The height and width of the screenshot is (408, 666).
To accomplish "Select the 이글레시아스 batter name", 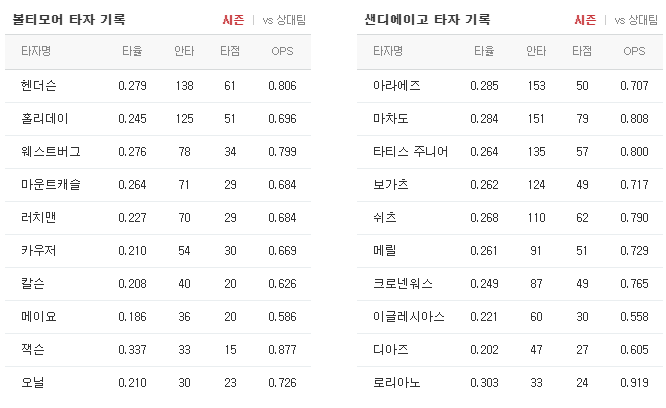I will [x=409, y=317].
